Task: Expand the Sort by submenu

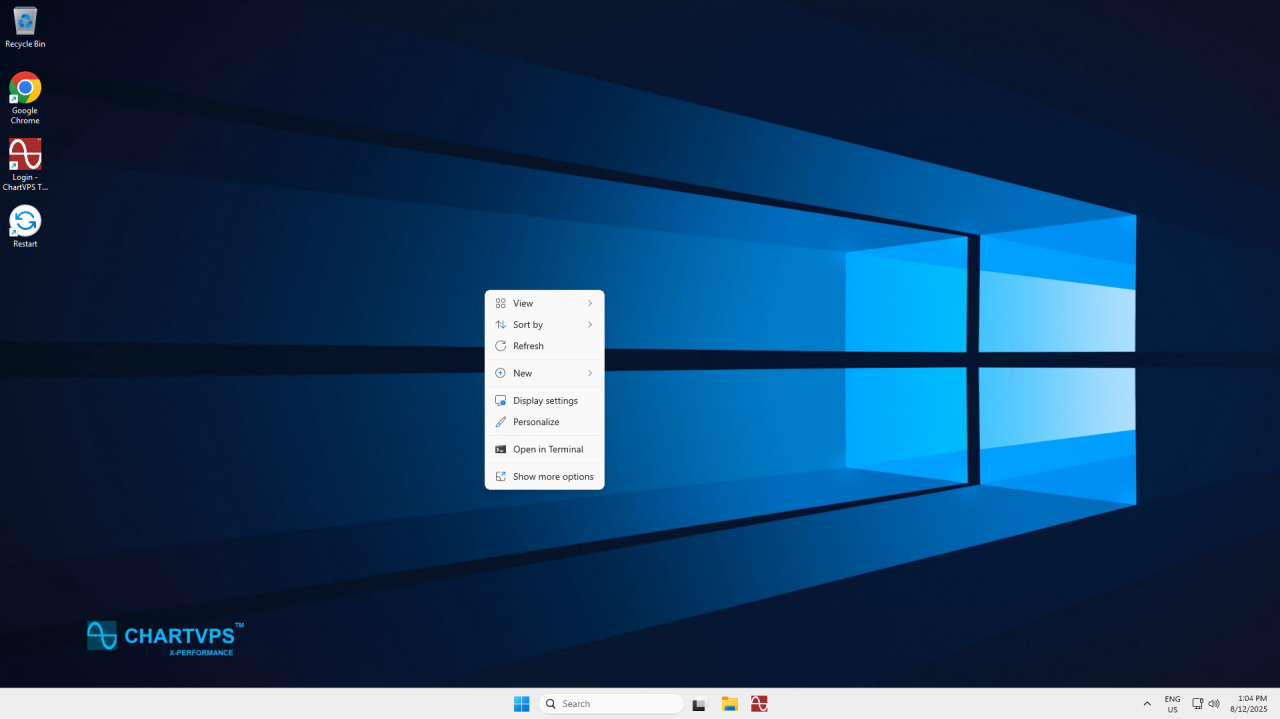Action: point(544,325)
